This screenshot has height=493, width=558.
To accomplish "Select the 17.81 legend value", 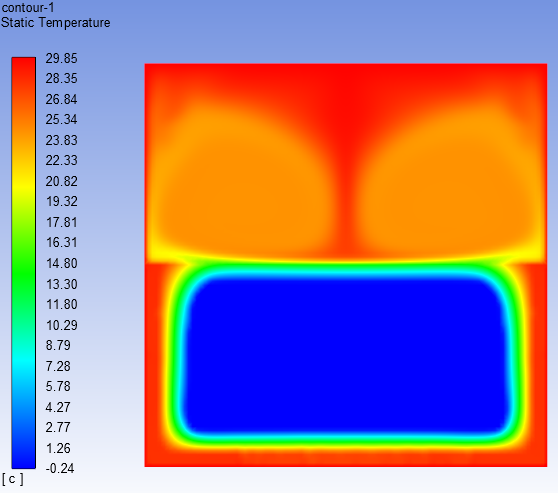I will point(61,222).
